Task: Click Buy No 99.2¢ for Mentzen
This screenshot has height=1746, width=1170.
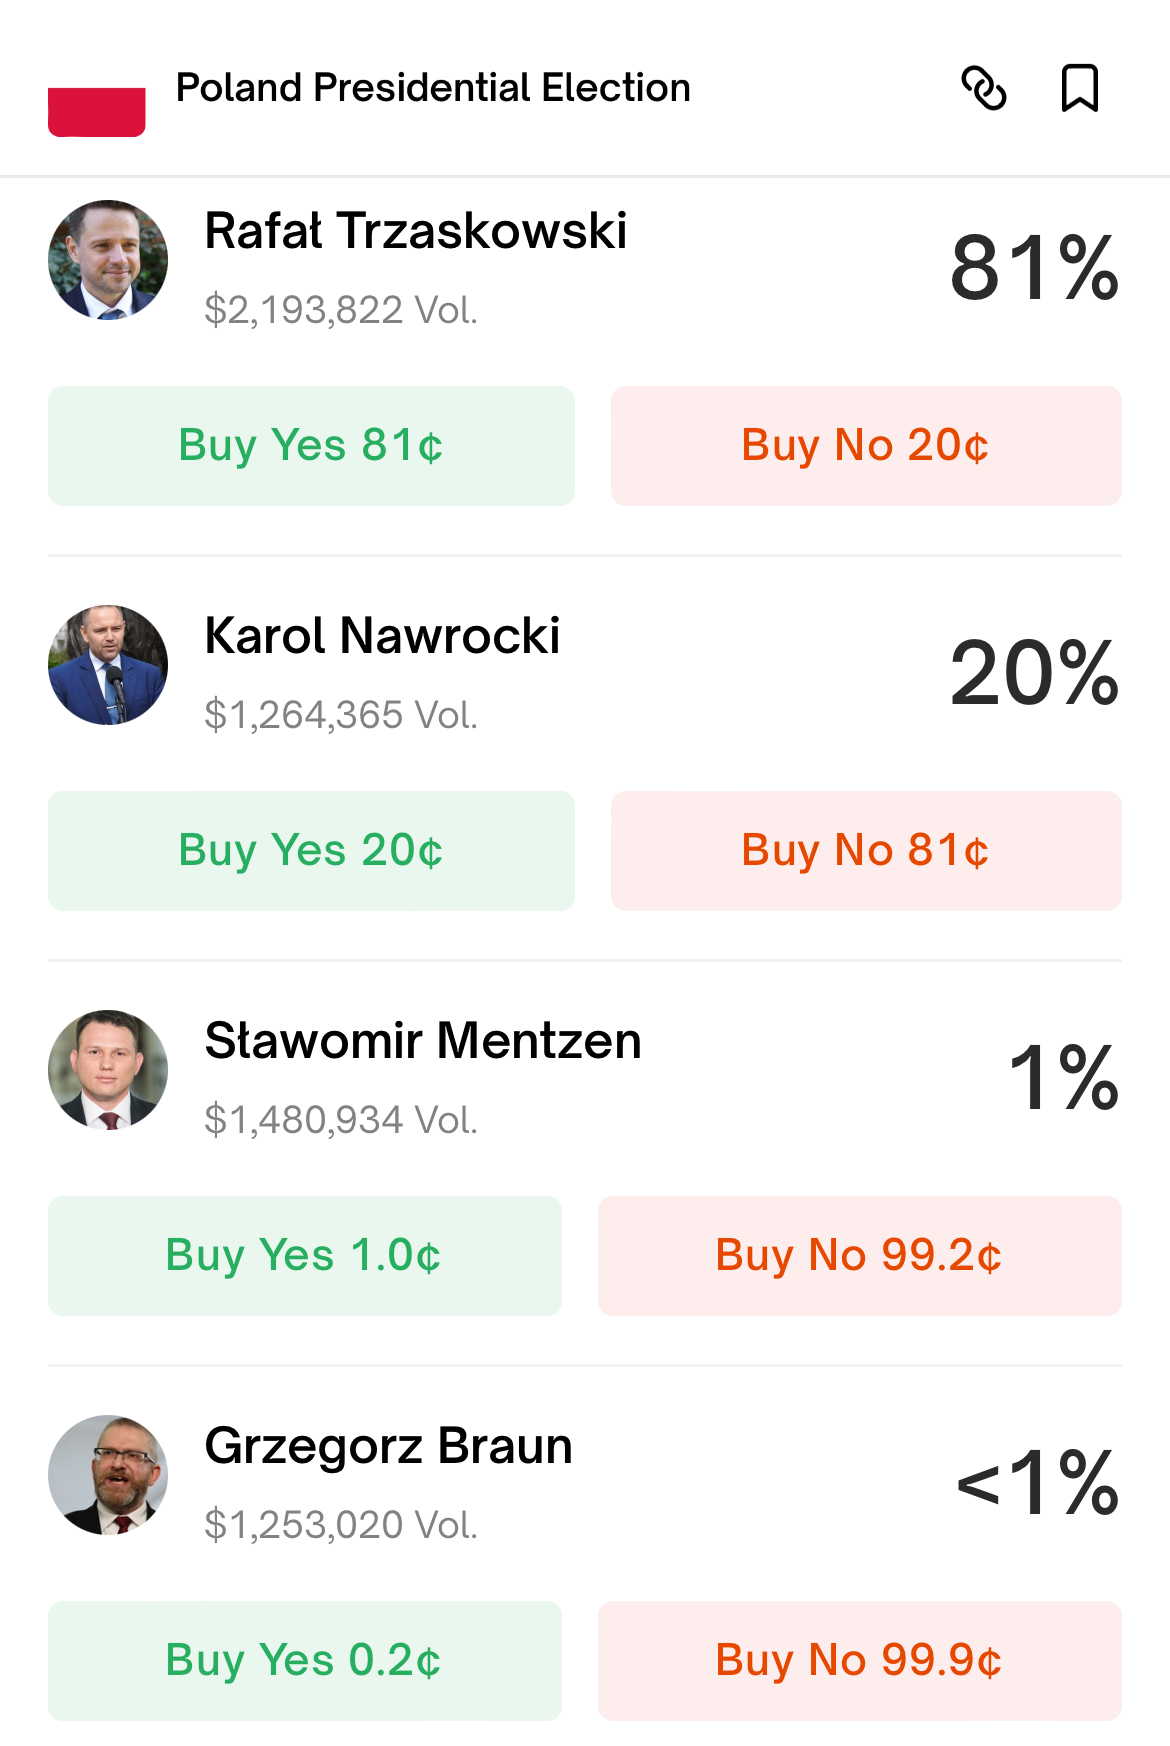Action: pos(860,1256)
